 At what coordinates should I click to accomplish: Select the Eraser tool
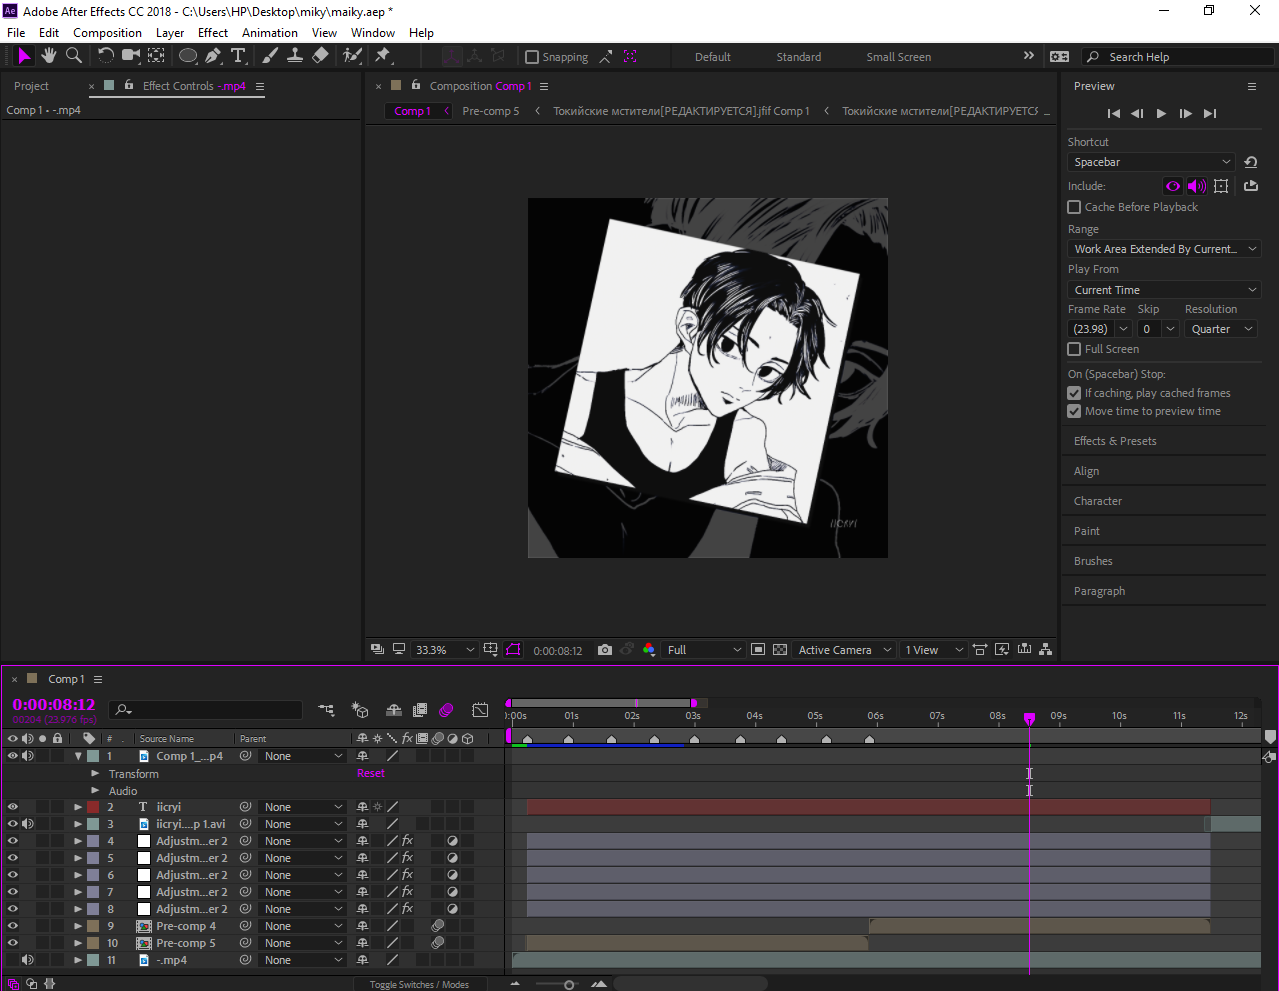click(320, 56)
